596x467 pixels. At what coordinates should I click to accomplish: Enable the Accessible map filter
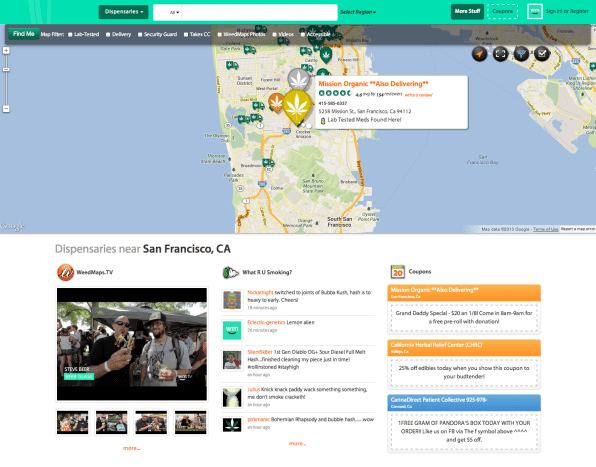pos(303,35)
